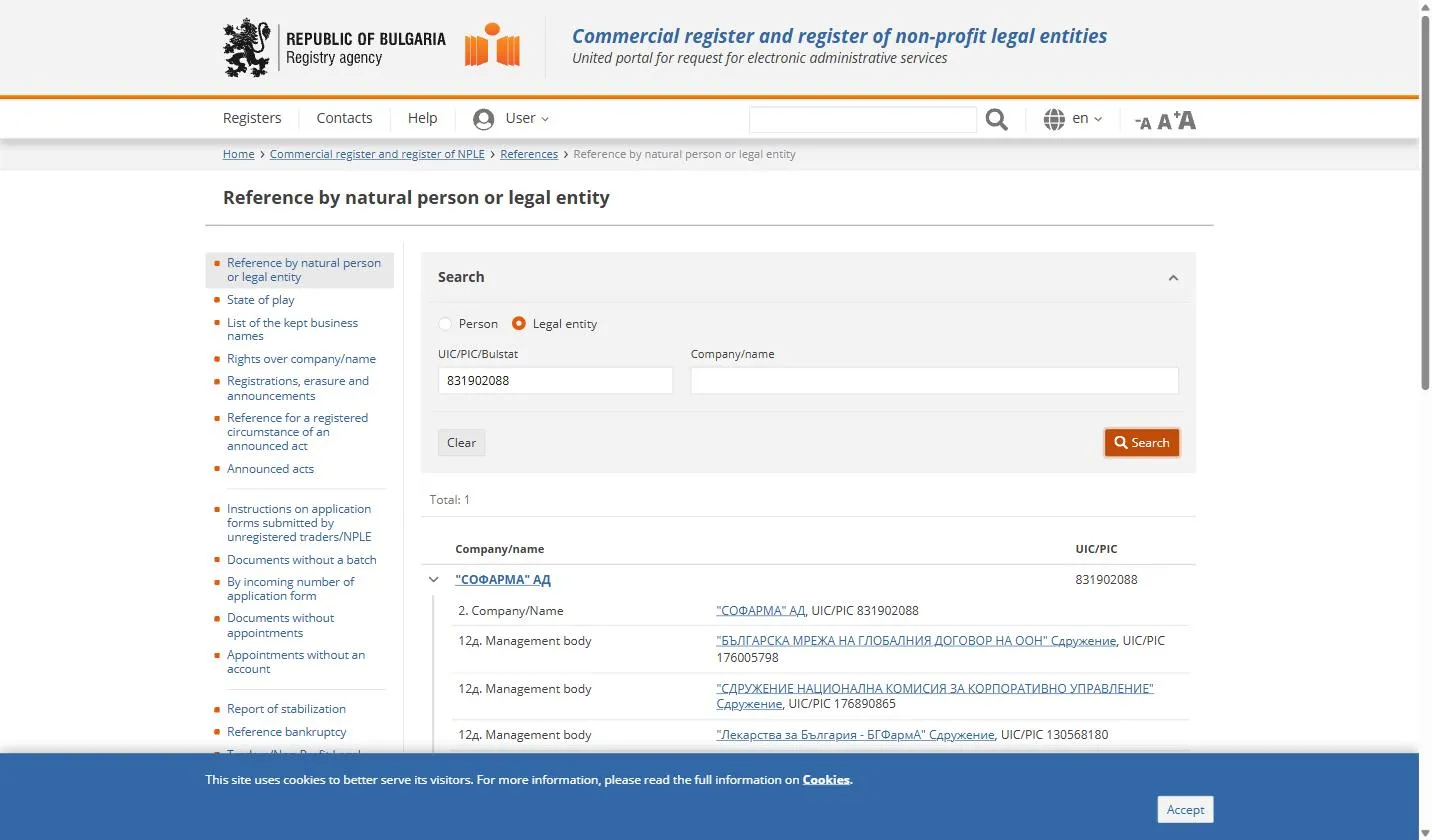The image size is (1432, 840).
Task: Open "СОФАРМА" АД link in Company/Name row
Action: coord(761,611)
